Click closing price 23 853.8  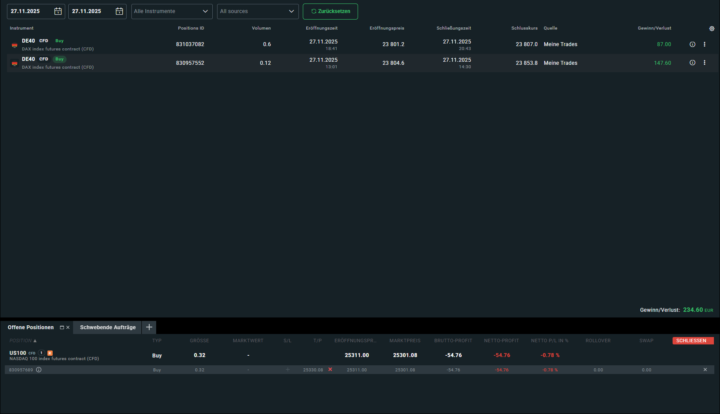coord(527,63)
